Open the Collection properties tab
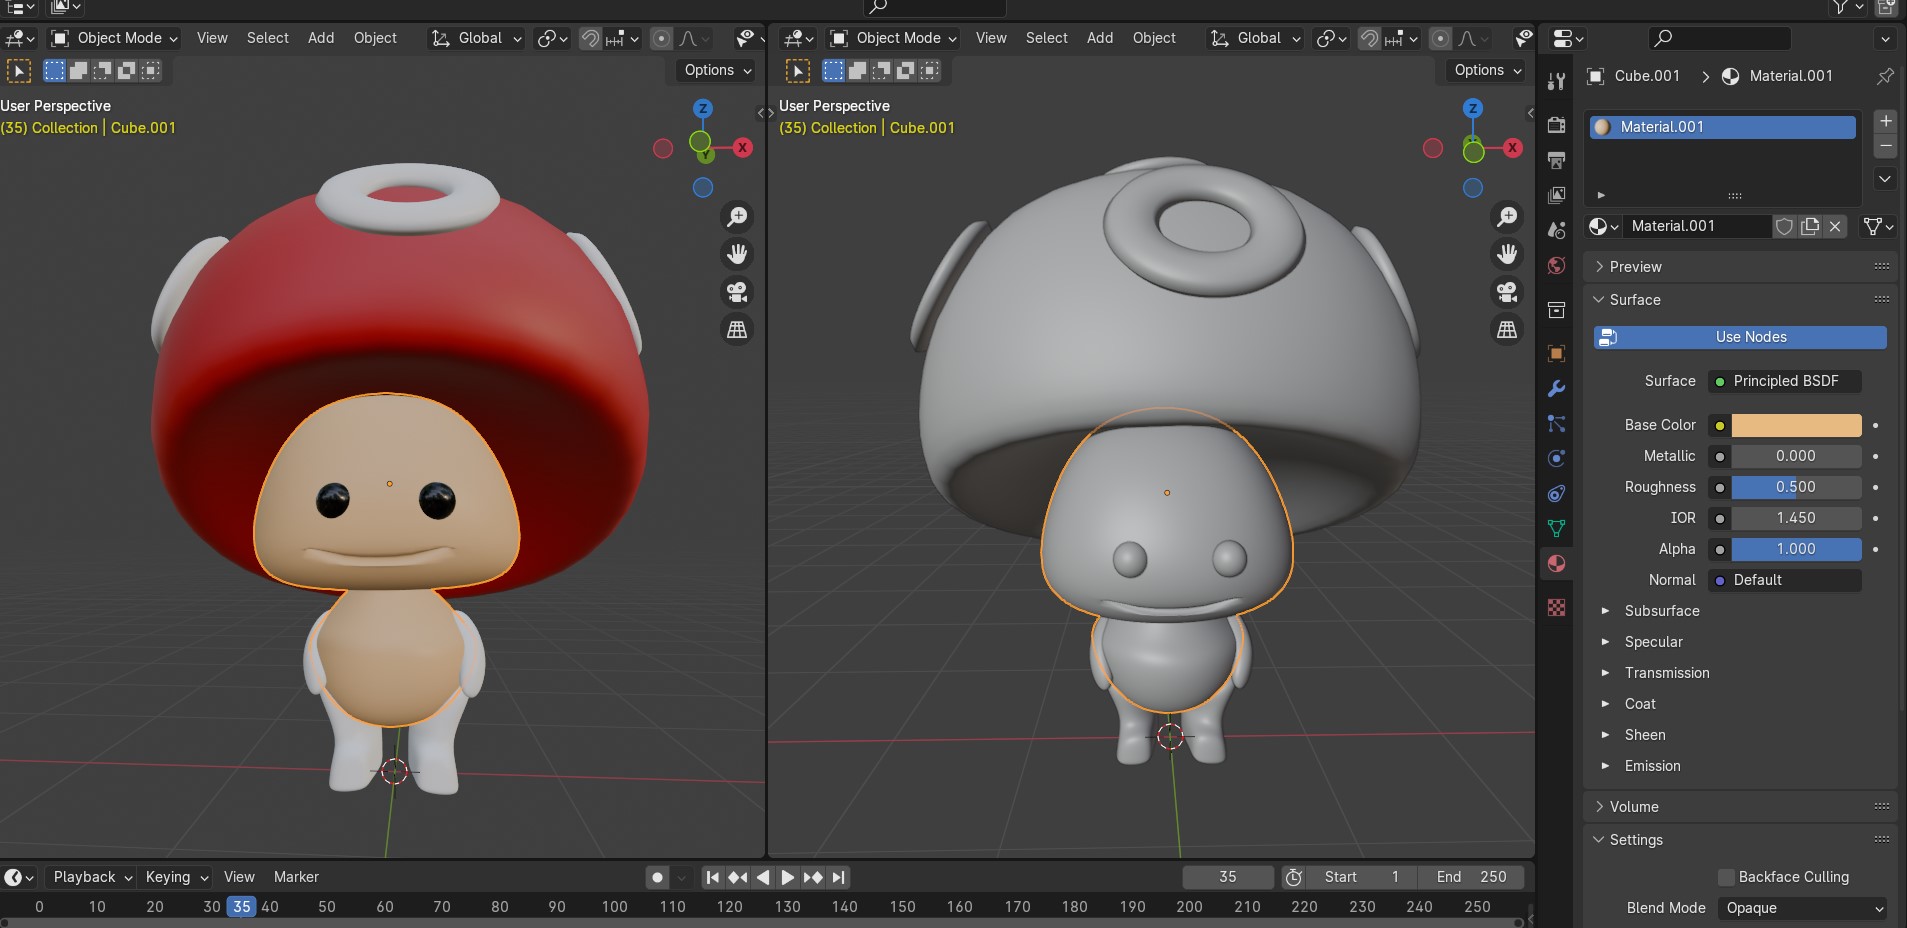This screenshot has width=1907, height=928. pos(1556,310)
